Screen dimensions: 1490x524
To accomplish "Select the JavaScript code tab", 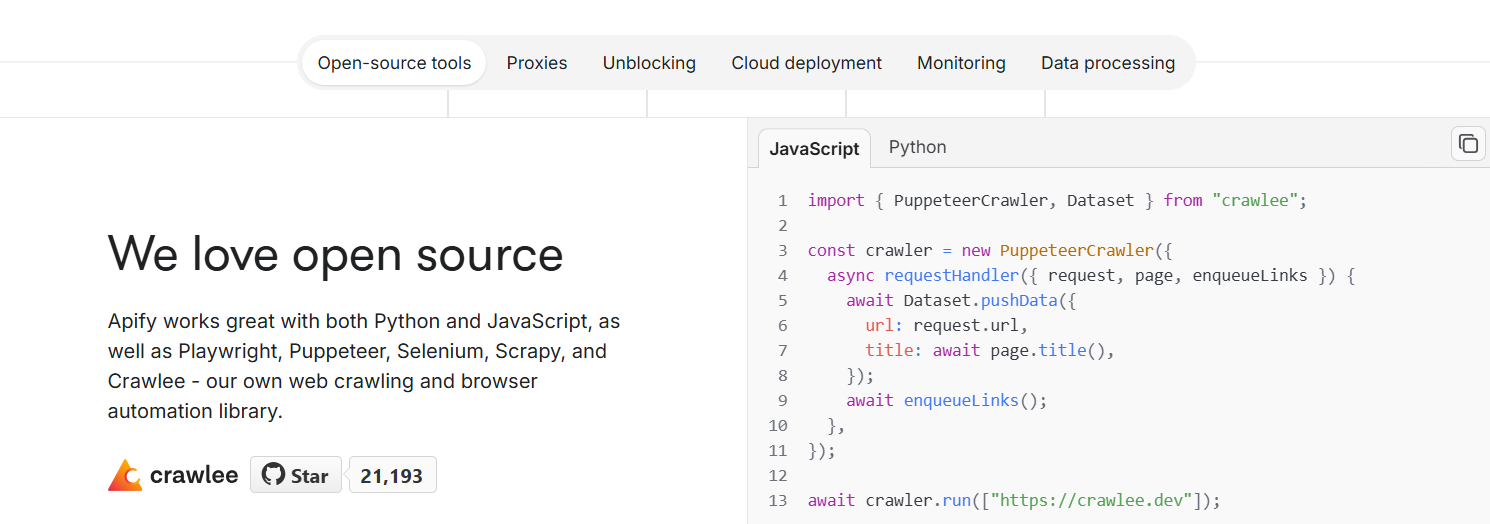I will [813, 148].
